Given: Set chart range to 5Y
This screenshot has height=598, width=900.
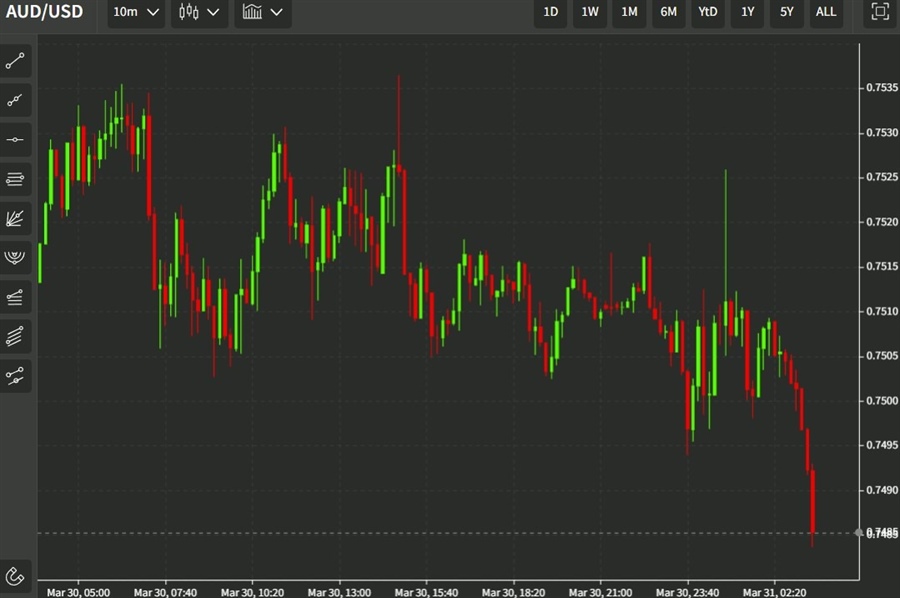Looking at the screenshot, I should click(x=786, y=12).
